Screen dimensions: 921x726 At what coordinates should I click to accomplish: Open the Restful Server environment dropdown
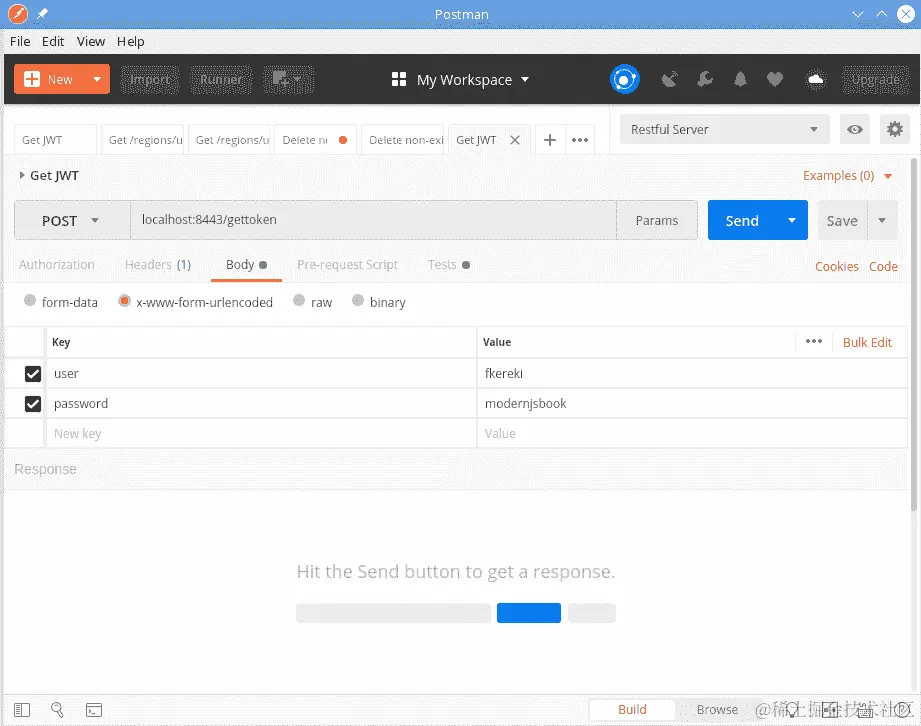coord(724,129)
